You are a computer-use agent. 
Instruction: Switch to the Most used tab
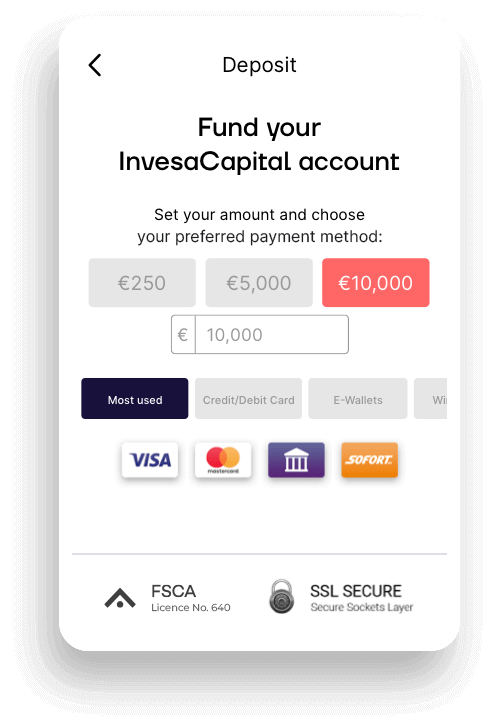tap(135, 399)
